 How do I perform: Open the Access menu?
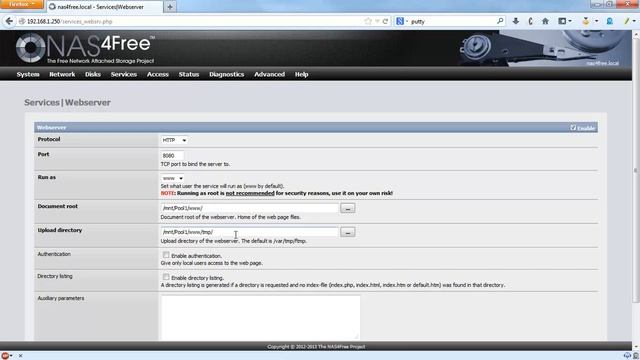click(158, 74)
